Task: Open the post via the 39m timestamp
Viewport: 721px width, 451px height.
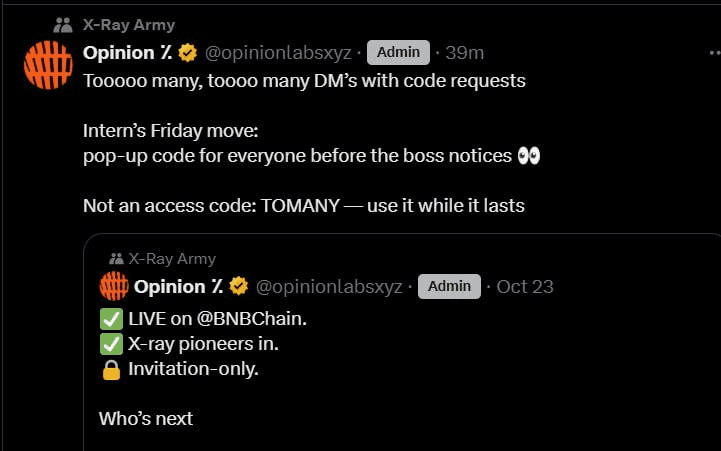Action: (464, 52)
